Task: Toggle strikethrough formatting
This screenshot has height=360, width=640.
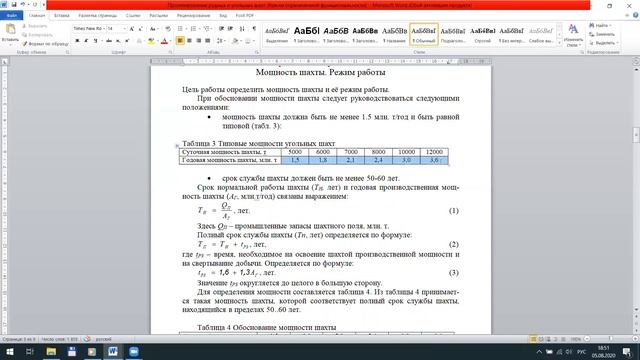Action: [x=109, y=41]
